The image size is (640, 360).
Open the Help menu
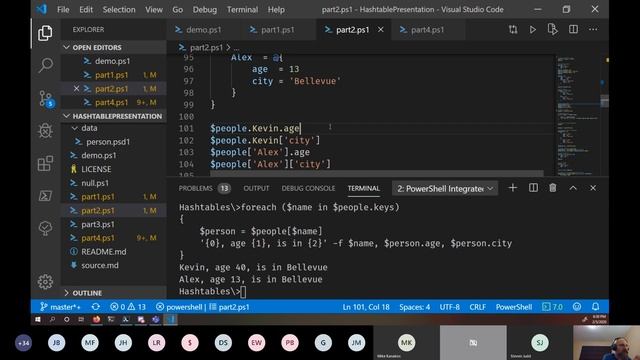point(276,9)
